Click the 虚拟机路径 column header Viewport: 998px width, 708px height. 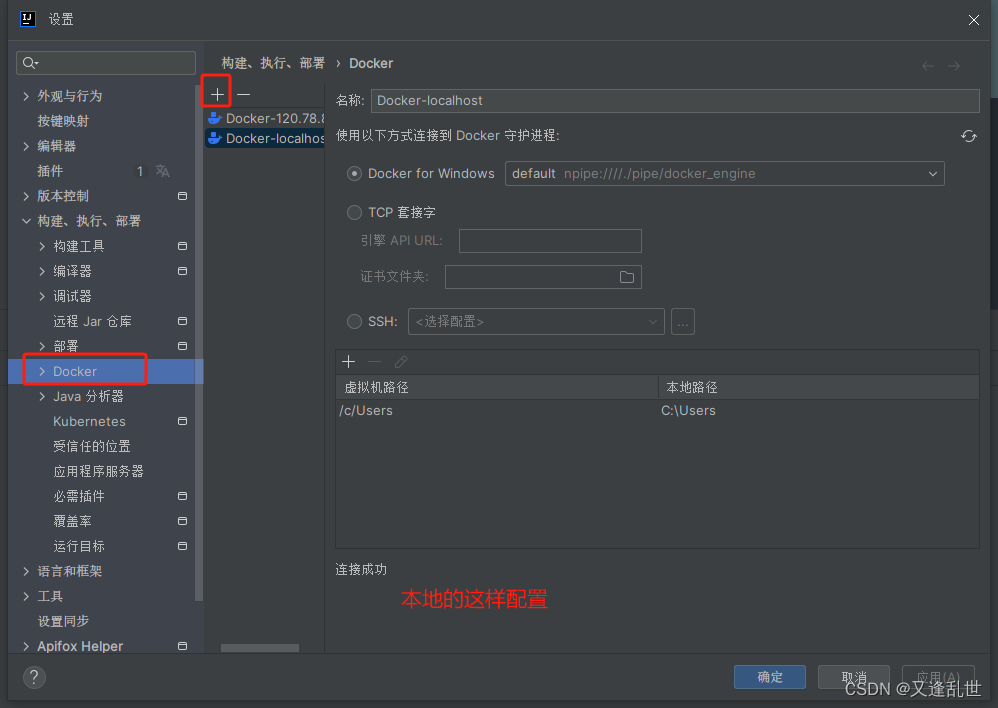coord(496,387)
